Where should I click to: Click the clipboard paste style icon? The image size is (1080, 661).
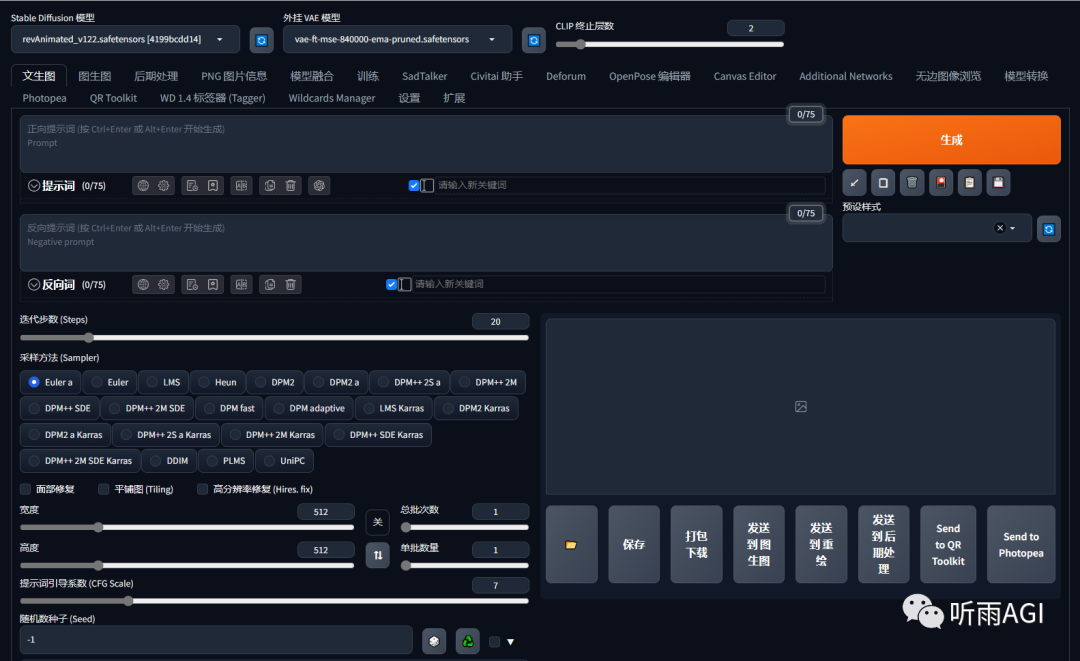coord(970,182)
